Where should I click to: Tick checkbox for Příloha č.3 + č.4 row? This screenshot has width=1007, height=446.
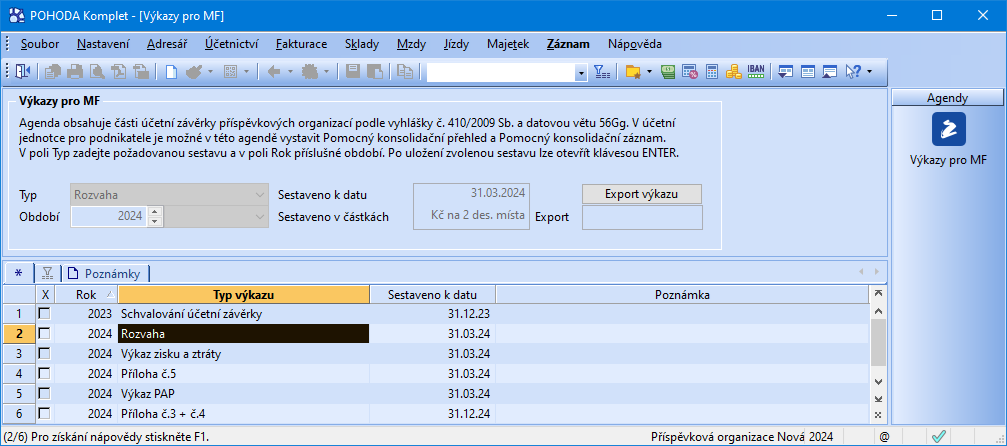44,413
